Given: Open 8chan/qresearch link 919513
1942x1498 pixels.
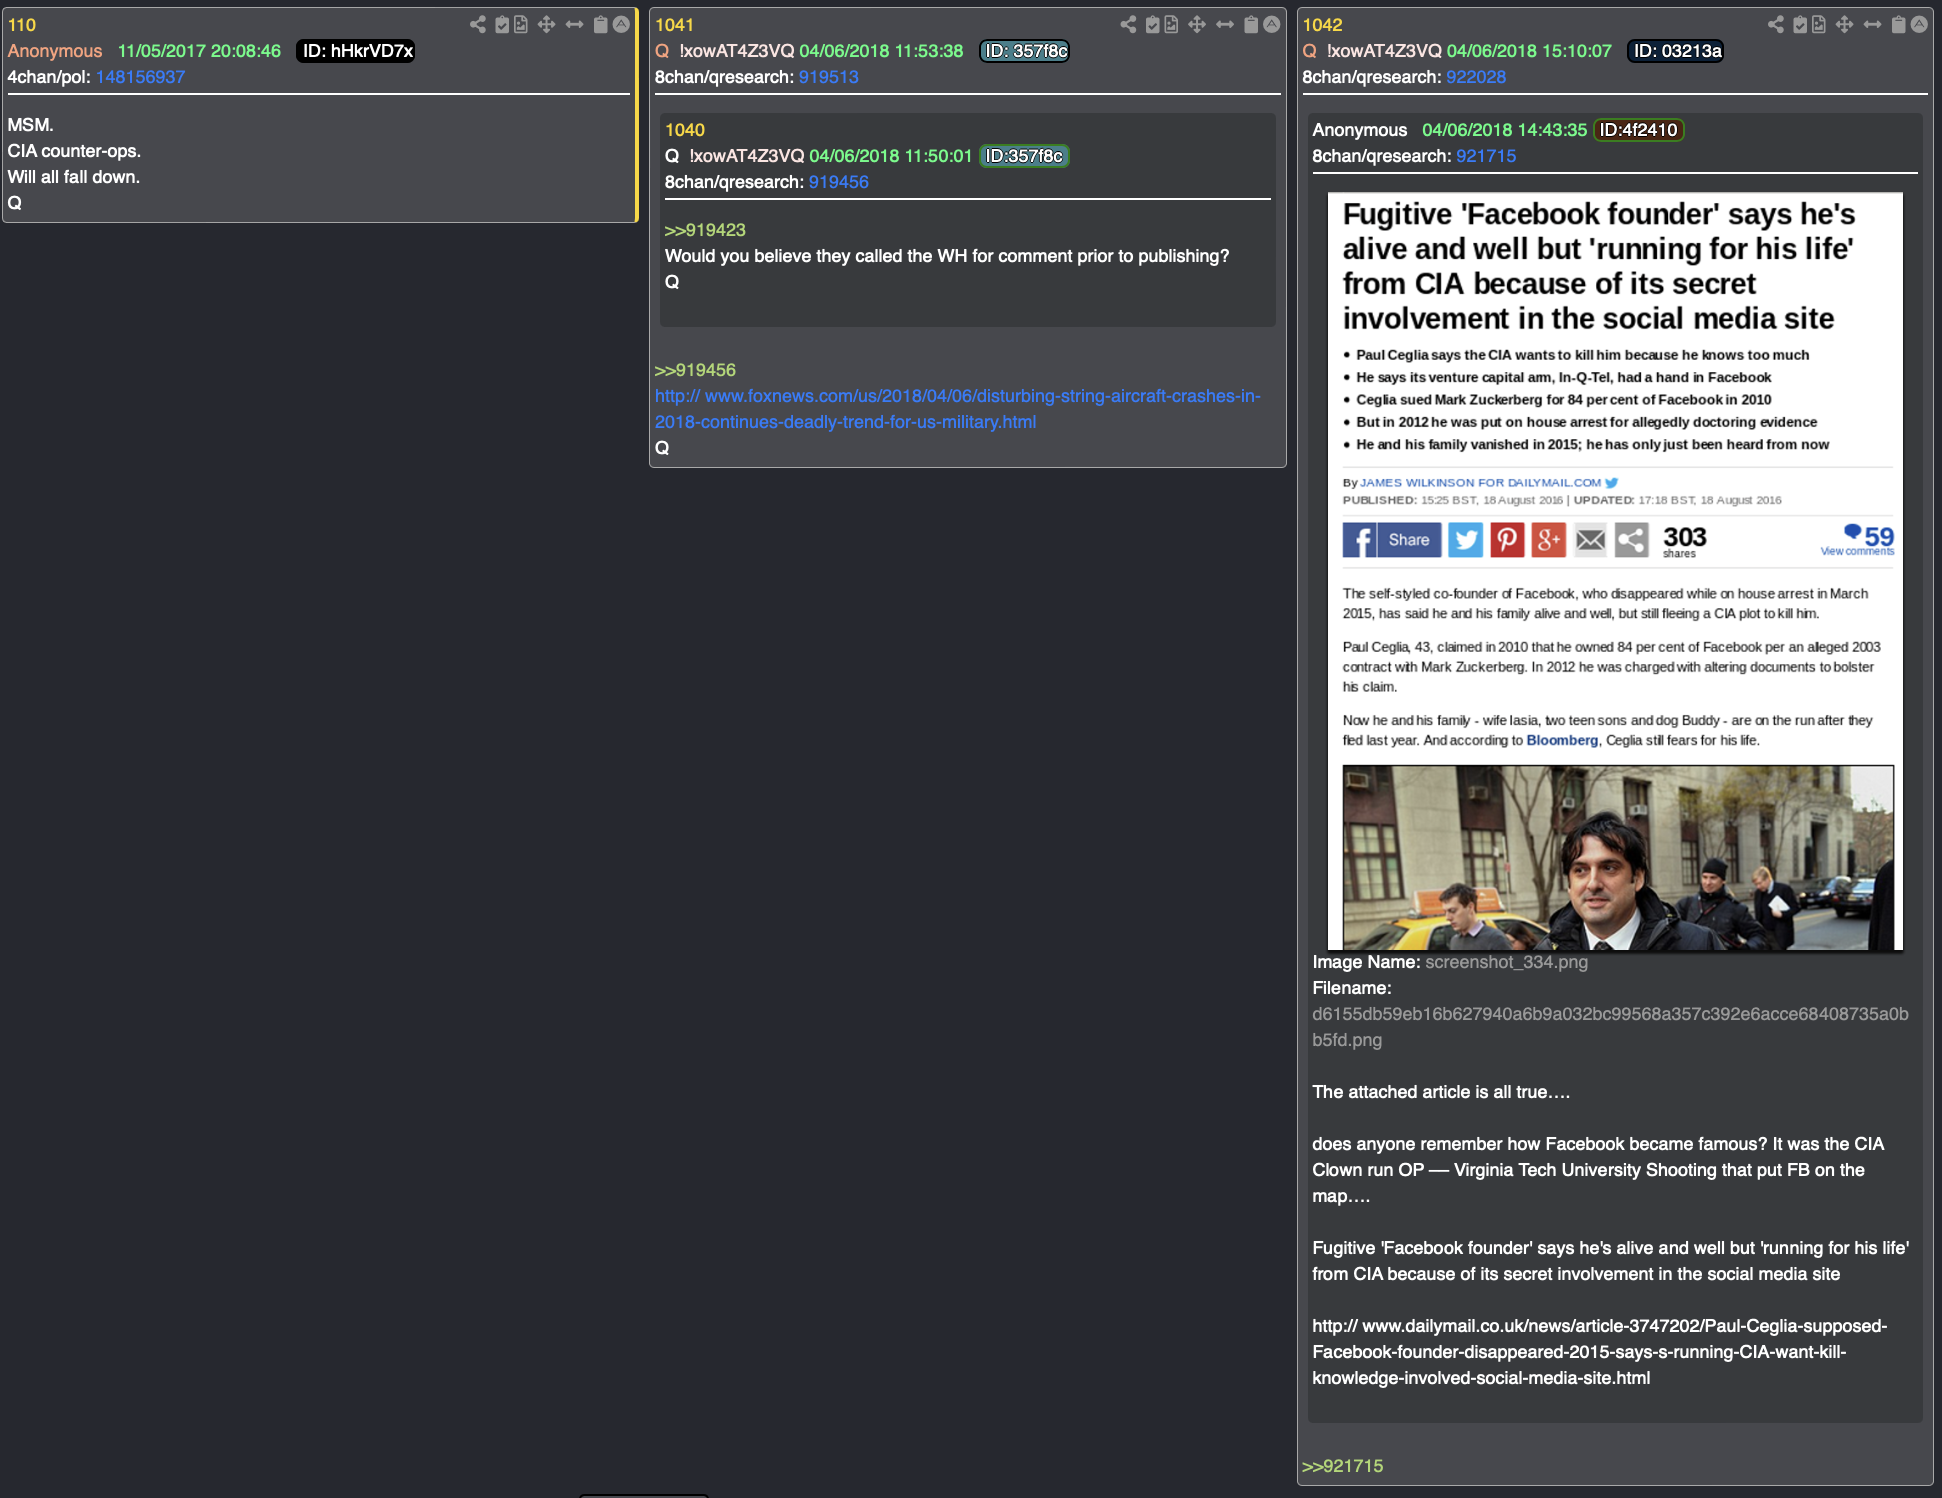Looking at the screenshot, I should point(828,77).
